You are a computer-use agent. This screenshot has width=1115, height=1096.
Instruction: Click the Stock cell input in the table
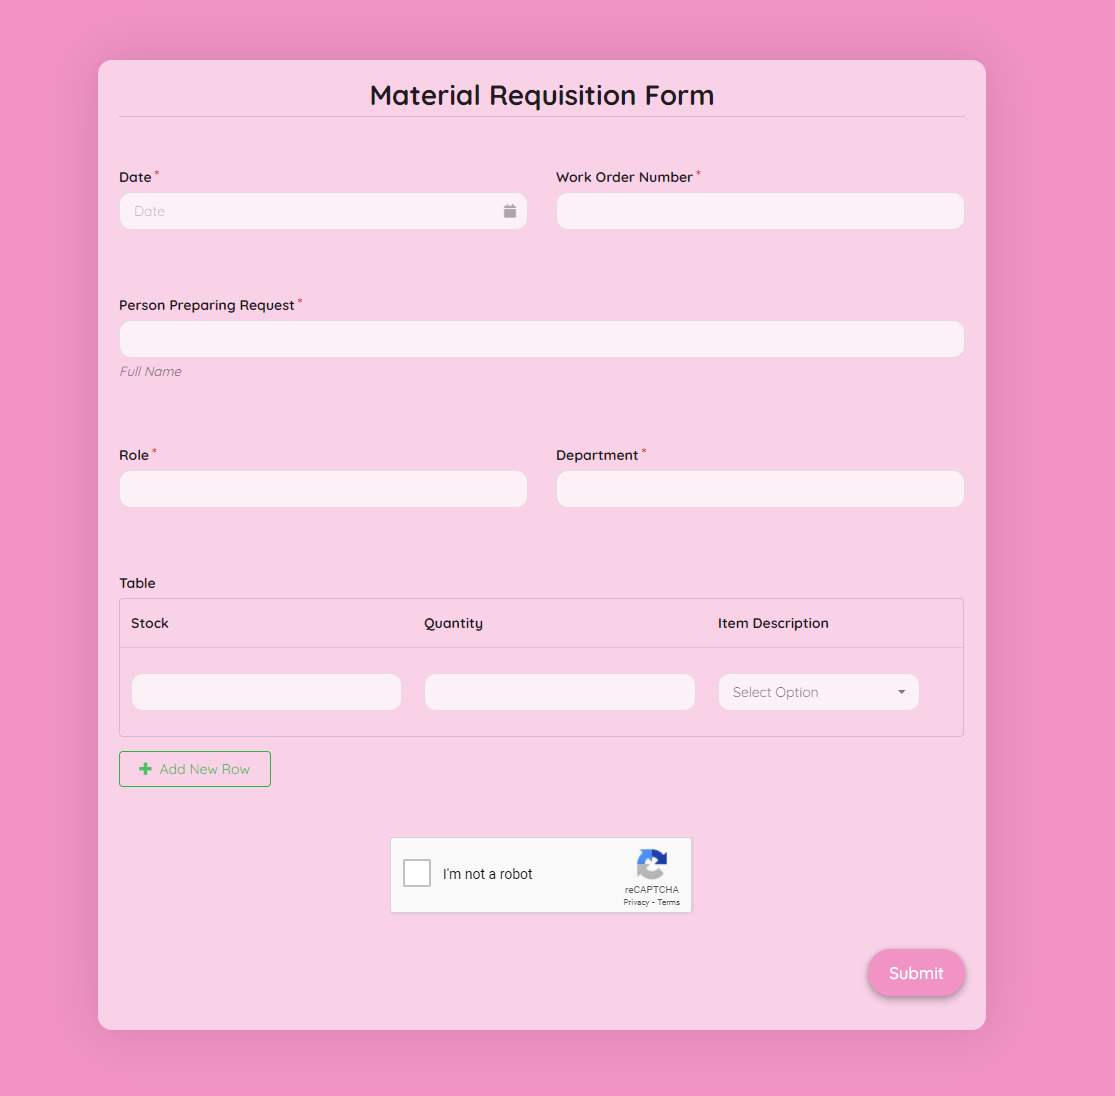coord(266,692)
